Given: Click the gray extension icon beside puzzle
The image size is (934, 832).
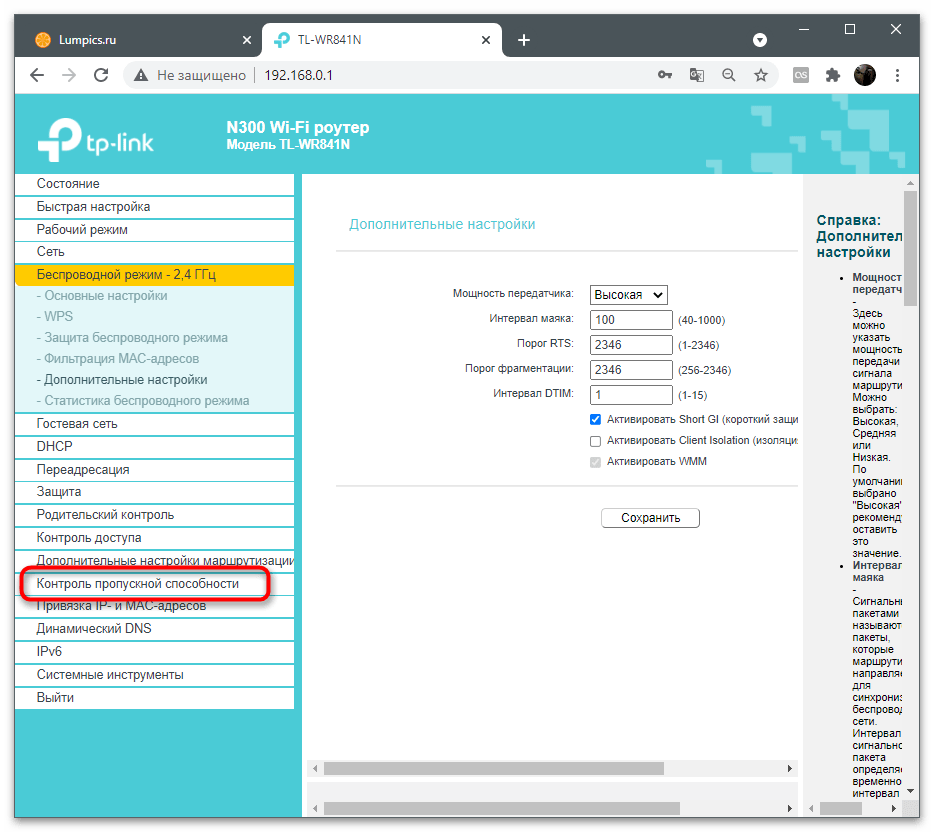Looking at the screenshot, I should tap(801, 75).
